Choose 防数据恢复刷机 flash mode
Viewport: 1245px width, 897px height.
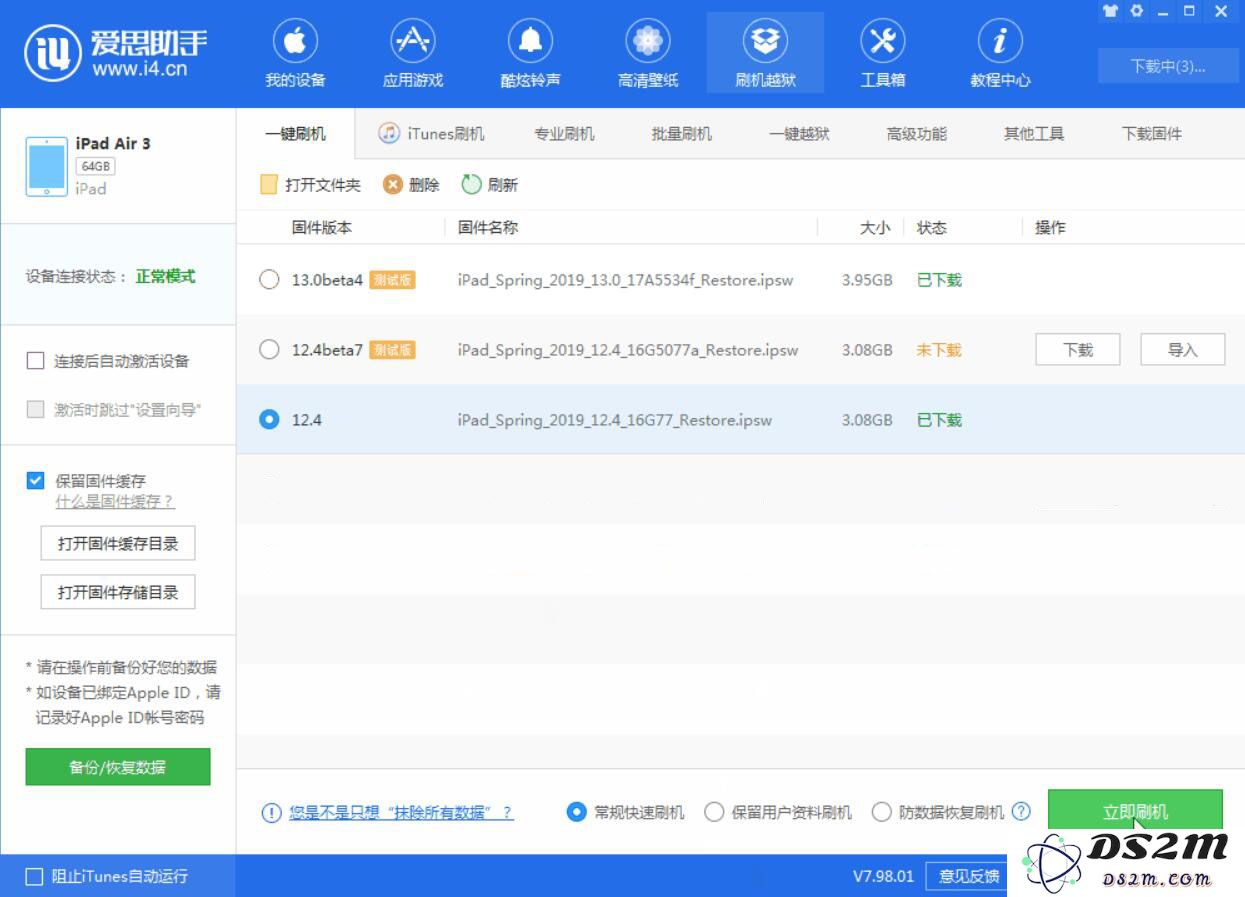tap(881, 812)
